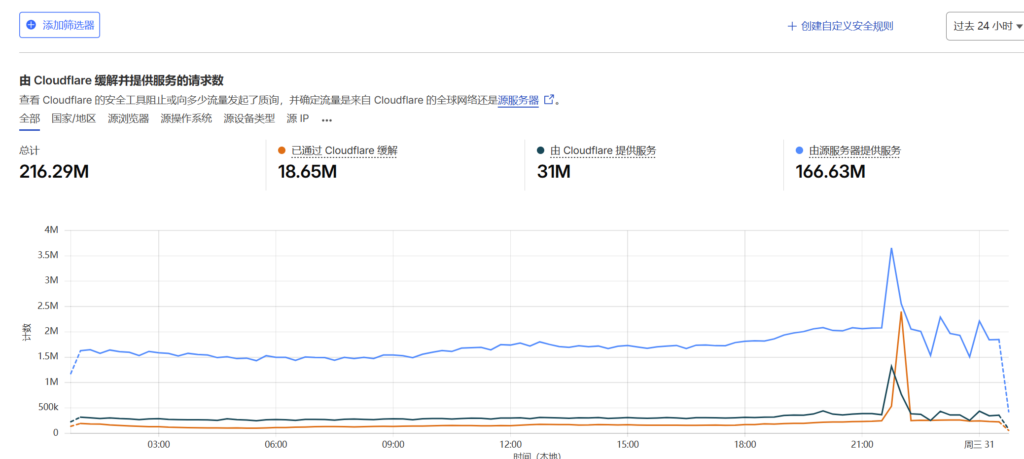
Task: Switch to the 源 IP tab
Action: click(297, 118)
